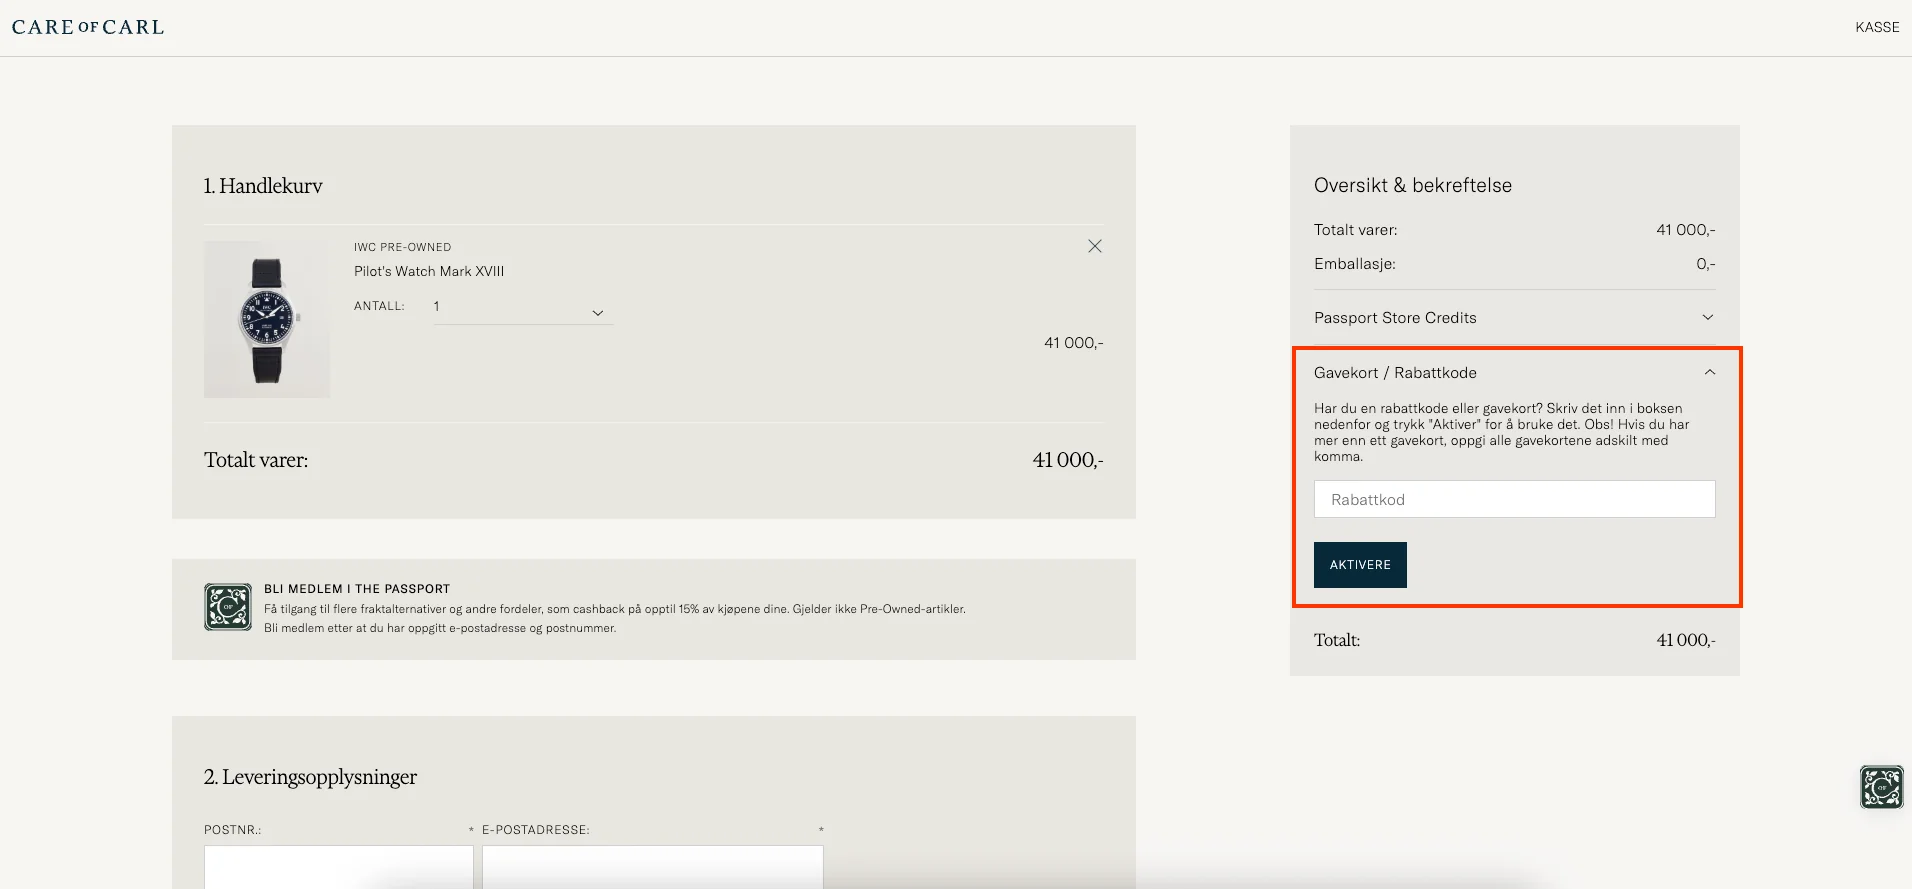This screenshot has width=1912, height=889.
Task: Collapse the Gavekort / Rabattkode section
Action: [x=1514, y=373]
